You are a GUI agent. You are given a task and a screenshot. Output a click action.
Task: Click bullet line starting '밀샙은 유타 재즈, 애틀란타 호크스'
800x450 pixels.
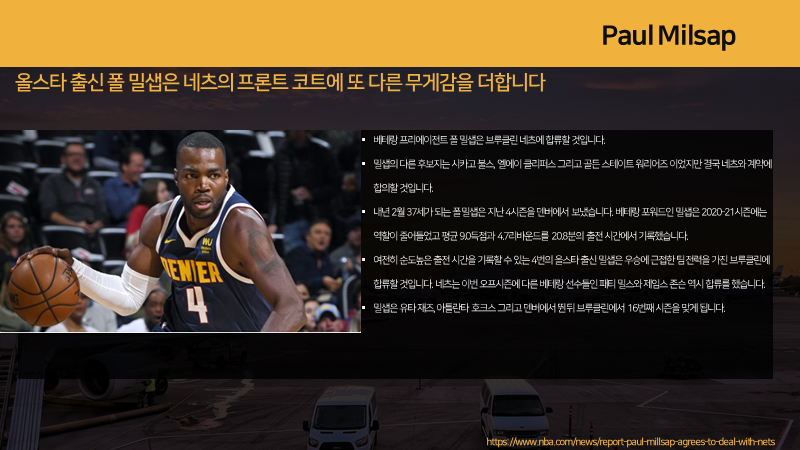tap(549, 308)
